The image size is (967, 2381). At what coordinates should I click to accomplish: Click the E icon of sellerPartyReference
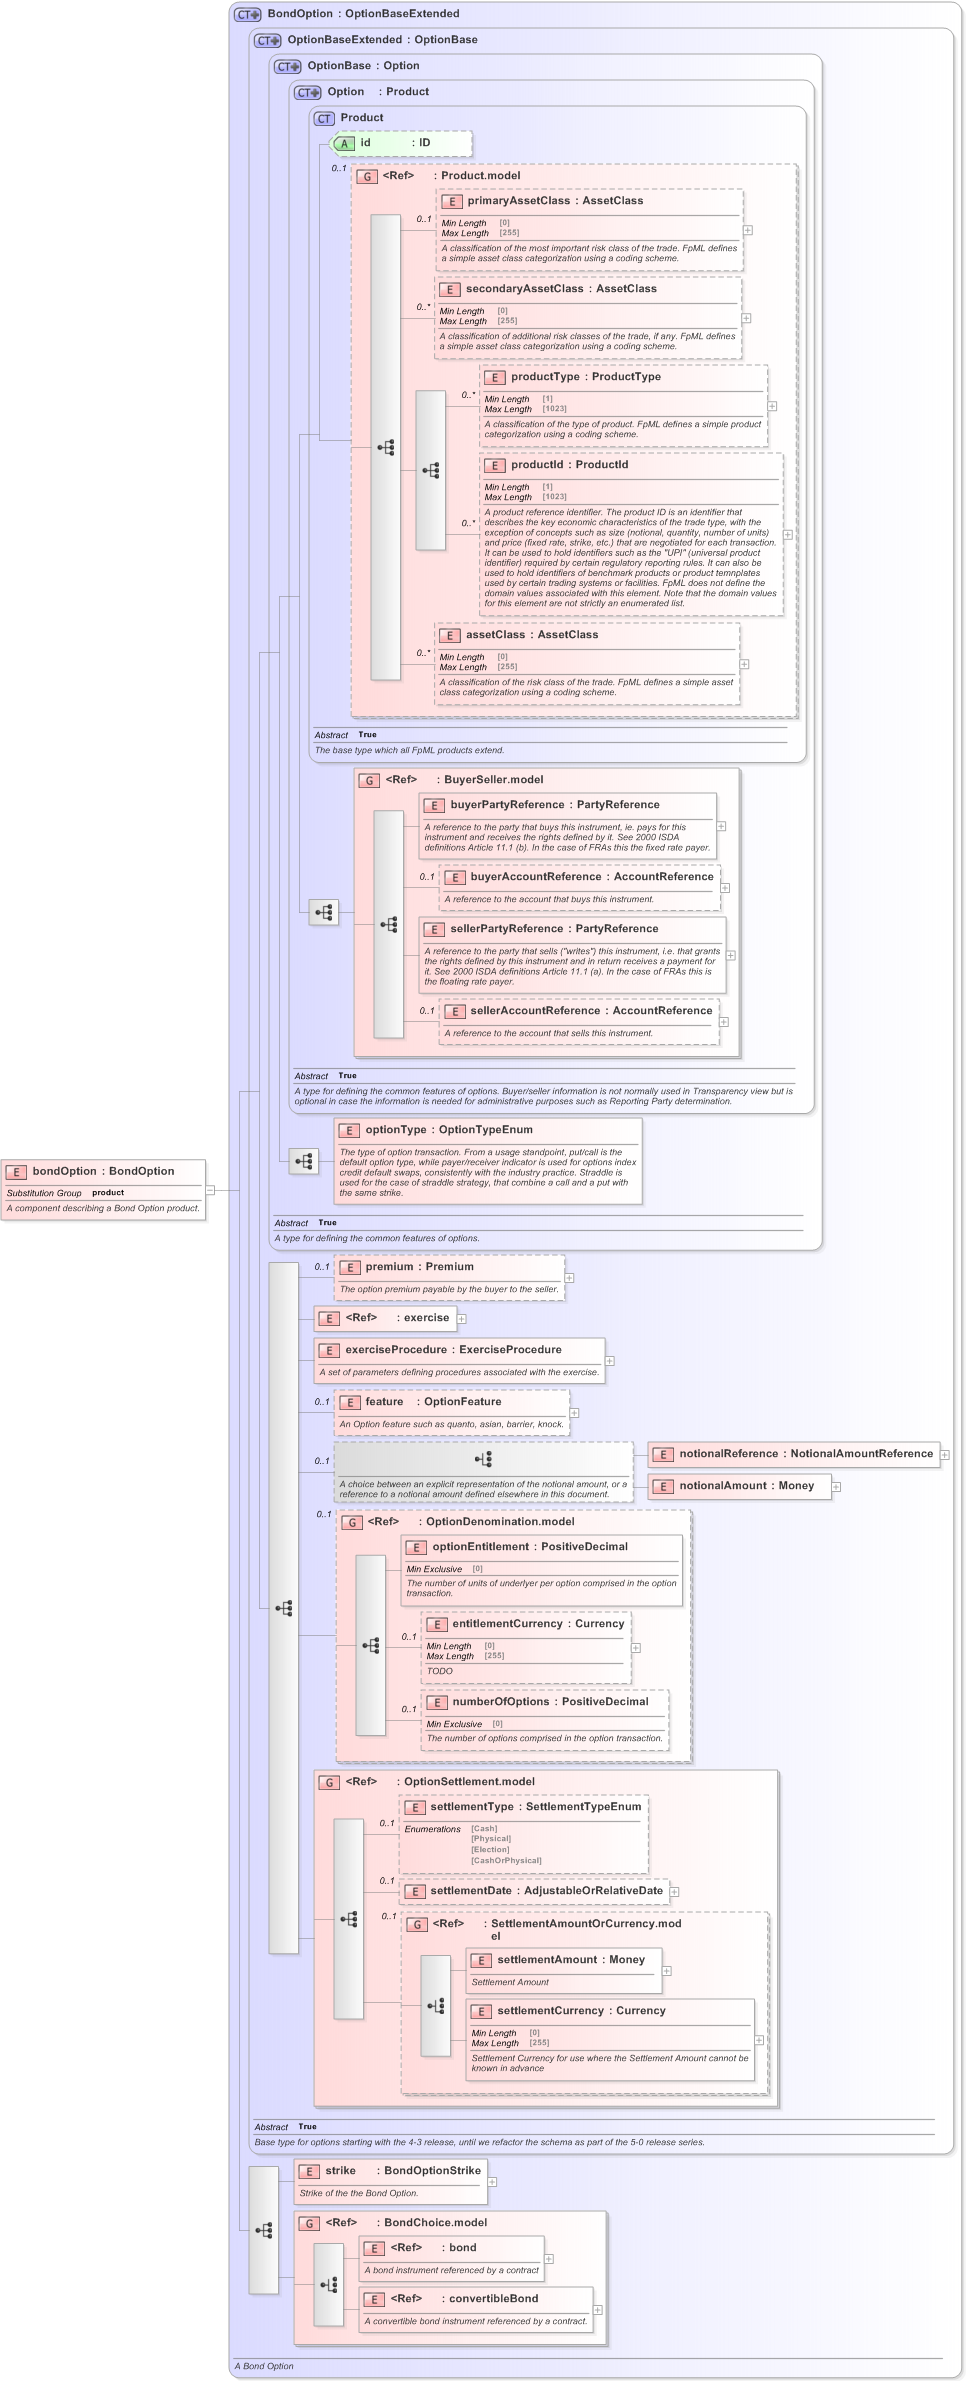[435, 930]
